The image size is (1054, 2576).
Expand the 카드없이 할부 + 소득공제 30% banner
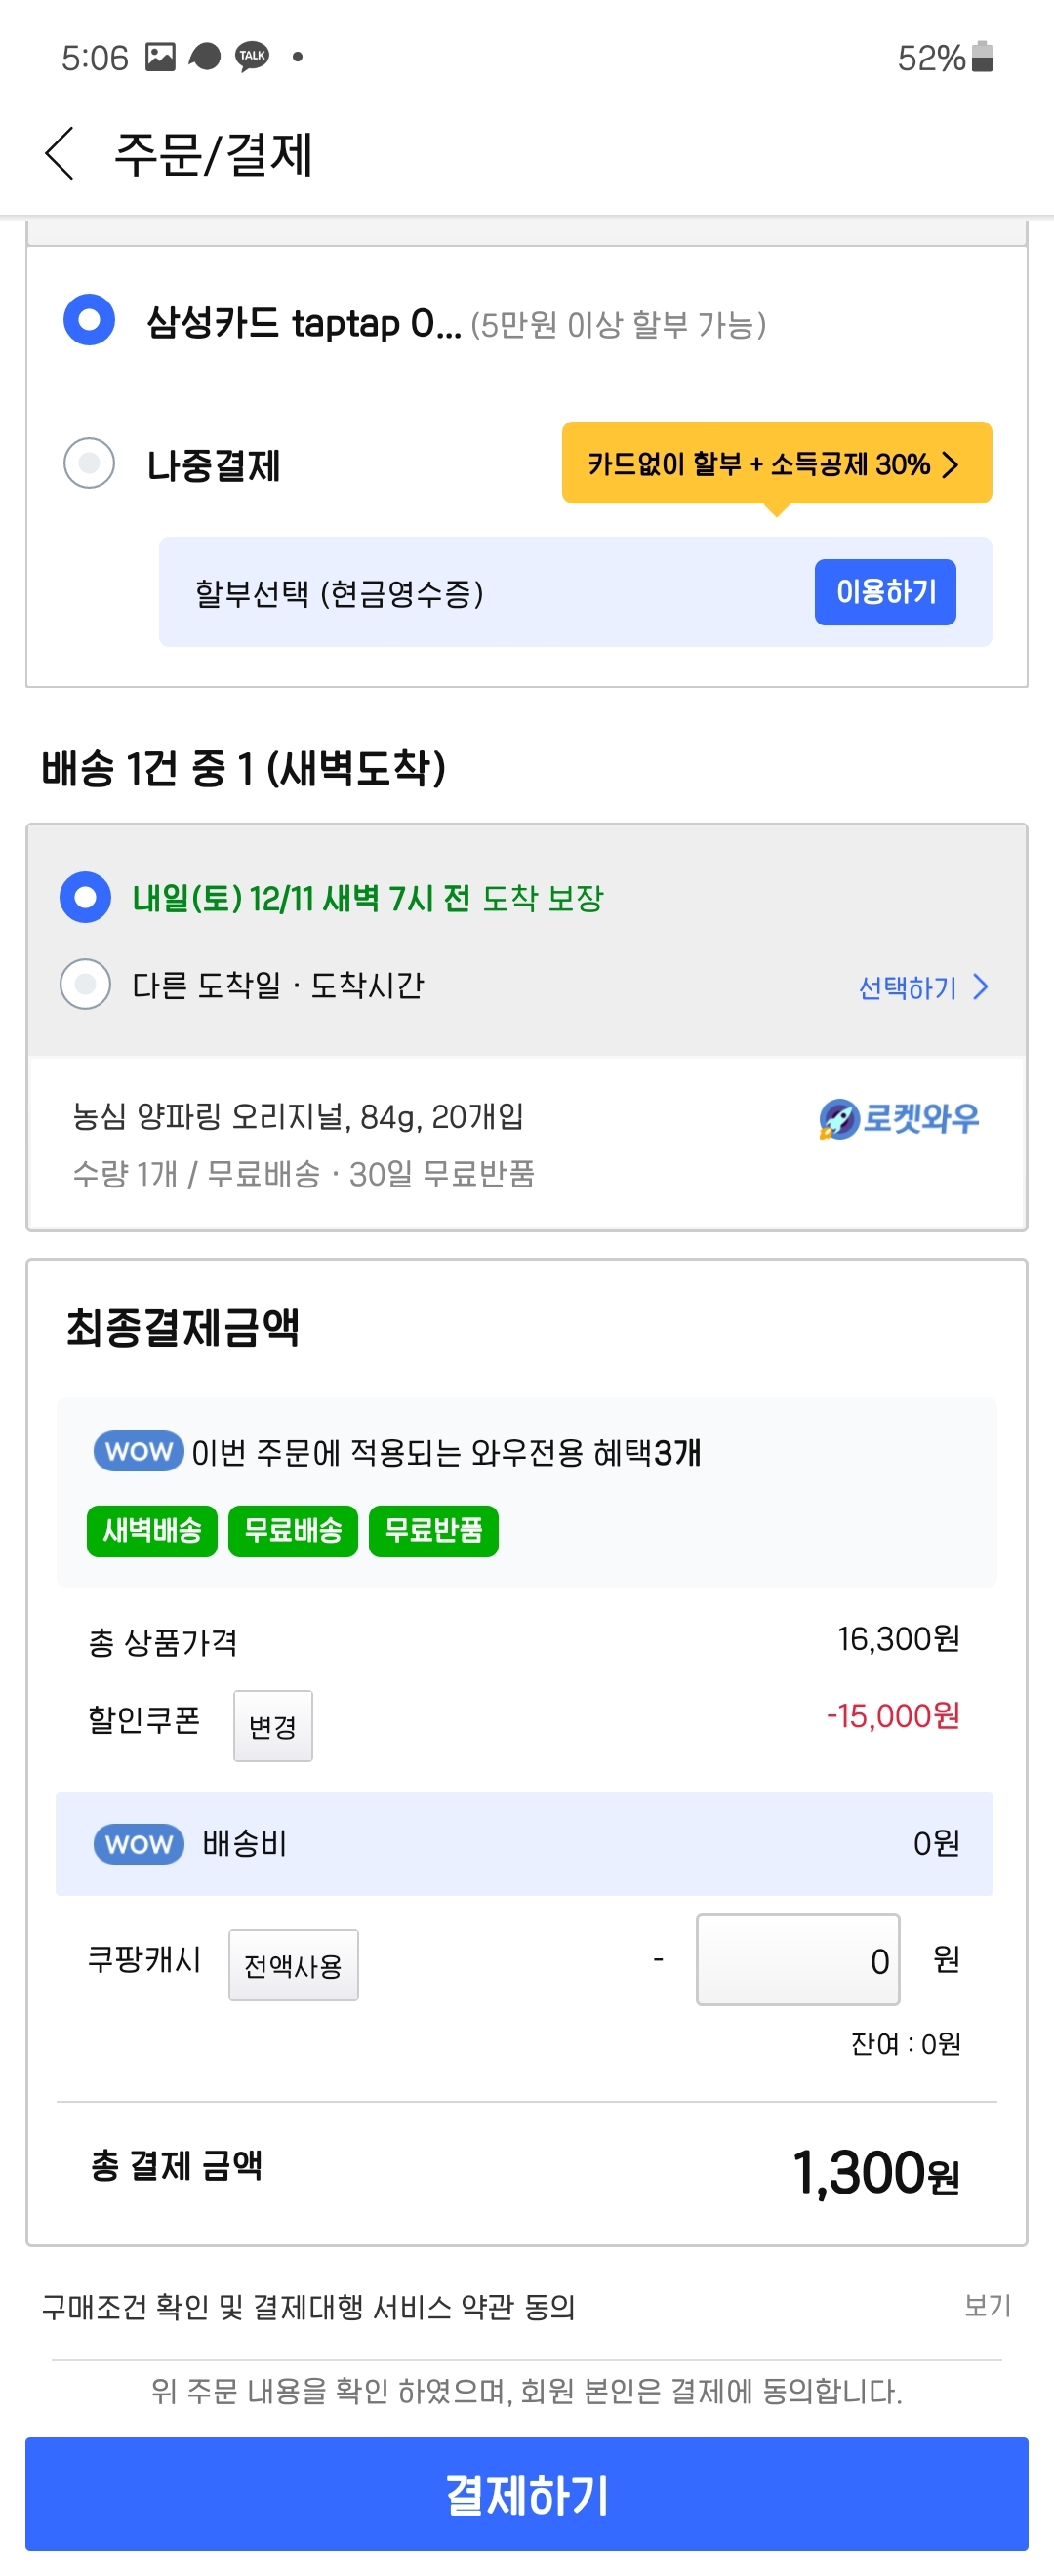pyautogui.click(x=776, y=463)
